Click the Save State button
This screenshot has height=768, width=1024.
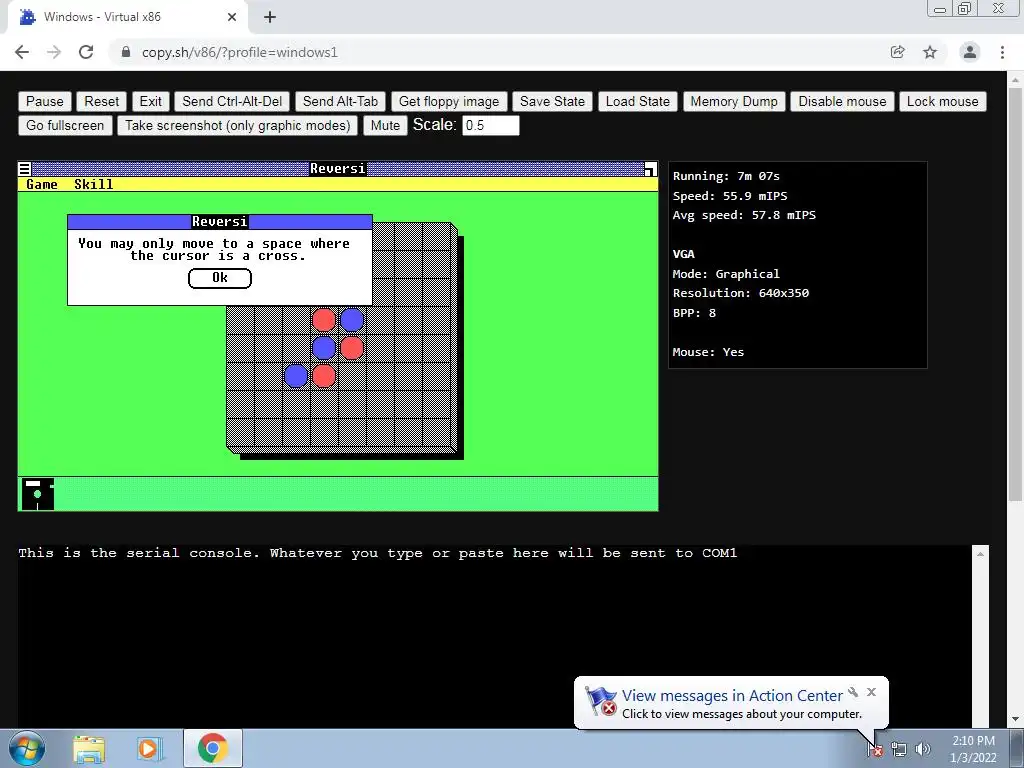552,101
